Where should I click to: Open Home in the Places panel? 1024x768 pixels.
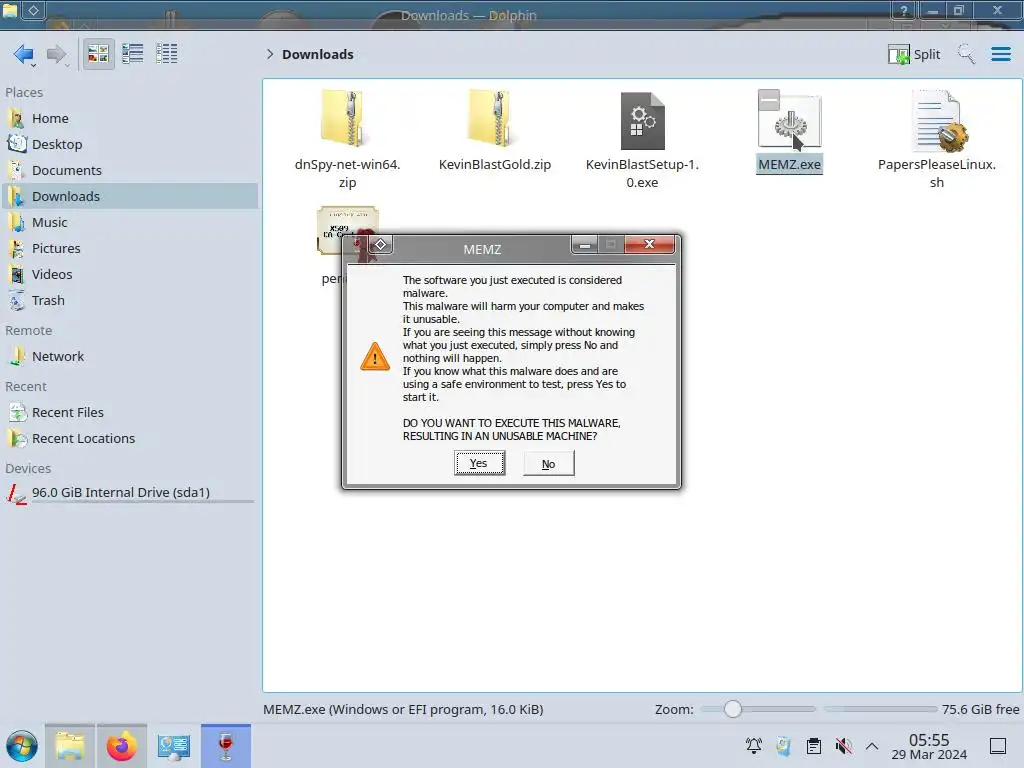coord(130,118)
